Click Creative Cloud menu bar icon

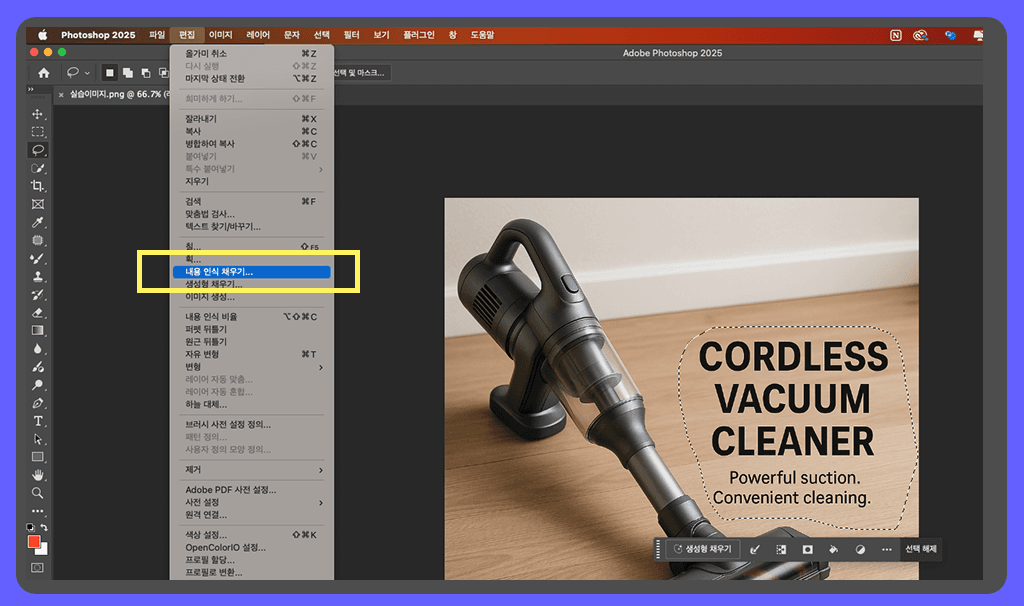point(921,35)
